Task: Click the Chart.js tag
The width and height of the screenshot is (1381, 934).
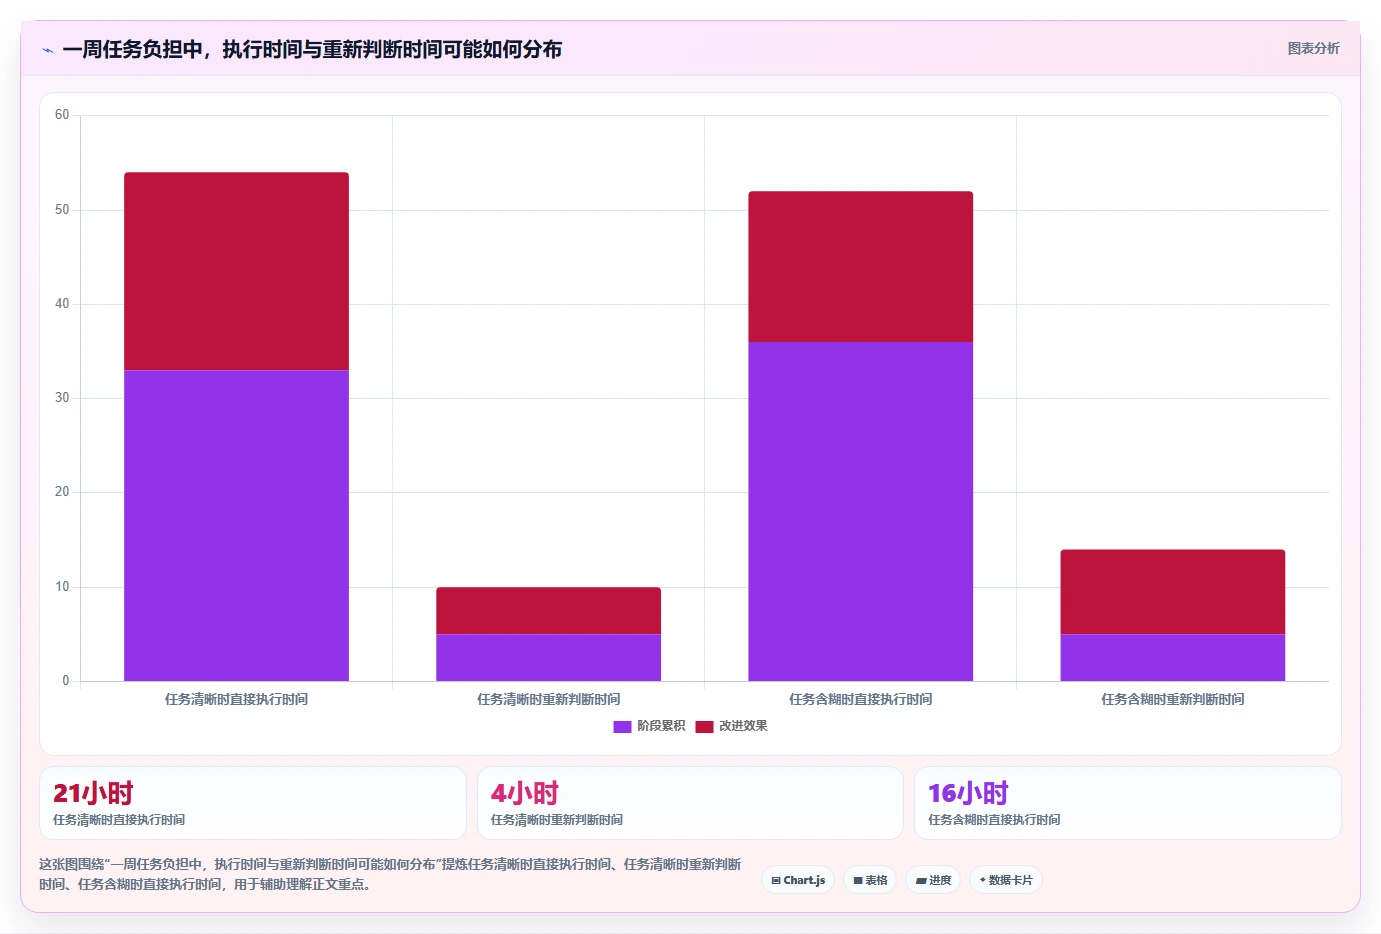Action: 798,880
